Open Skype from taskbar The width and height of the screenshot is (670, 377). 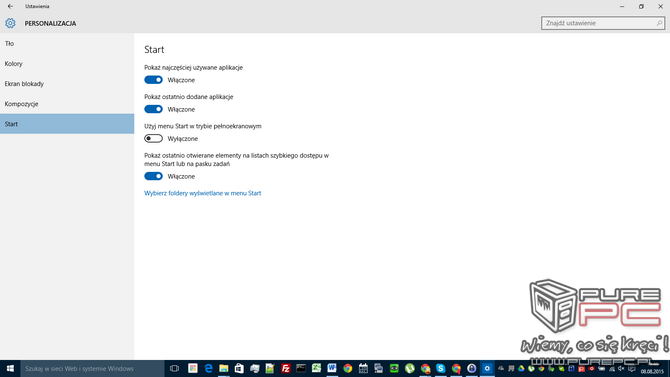(441, 368)
